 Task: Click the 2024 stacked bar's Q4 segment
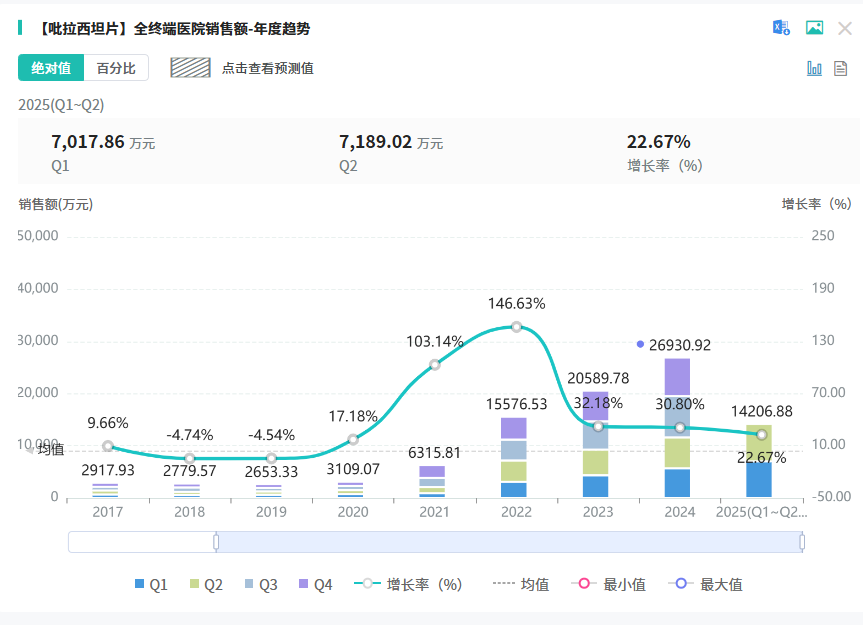coord(677,375)
